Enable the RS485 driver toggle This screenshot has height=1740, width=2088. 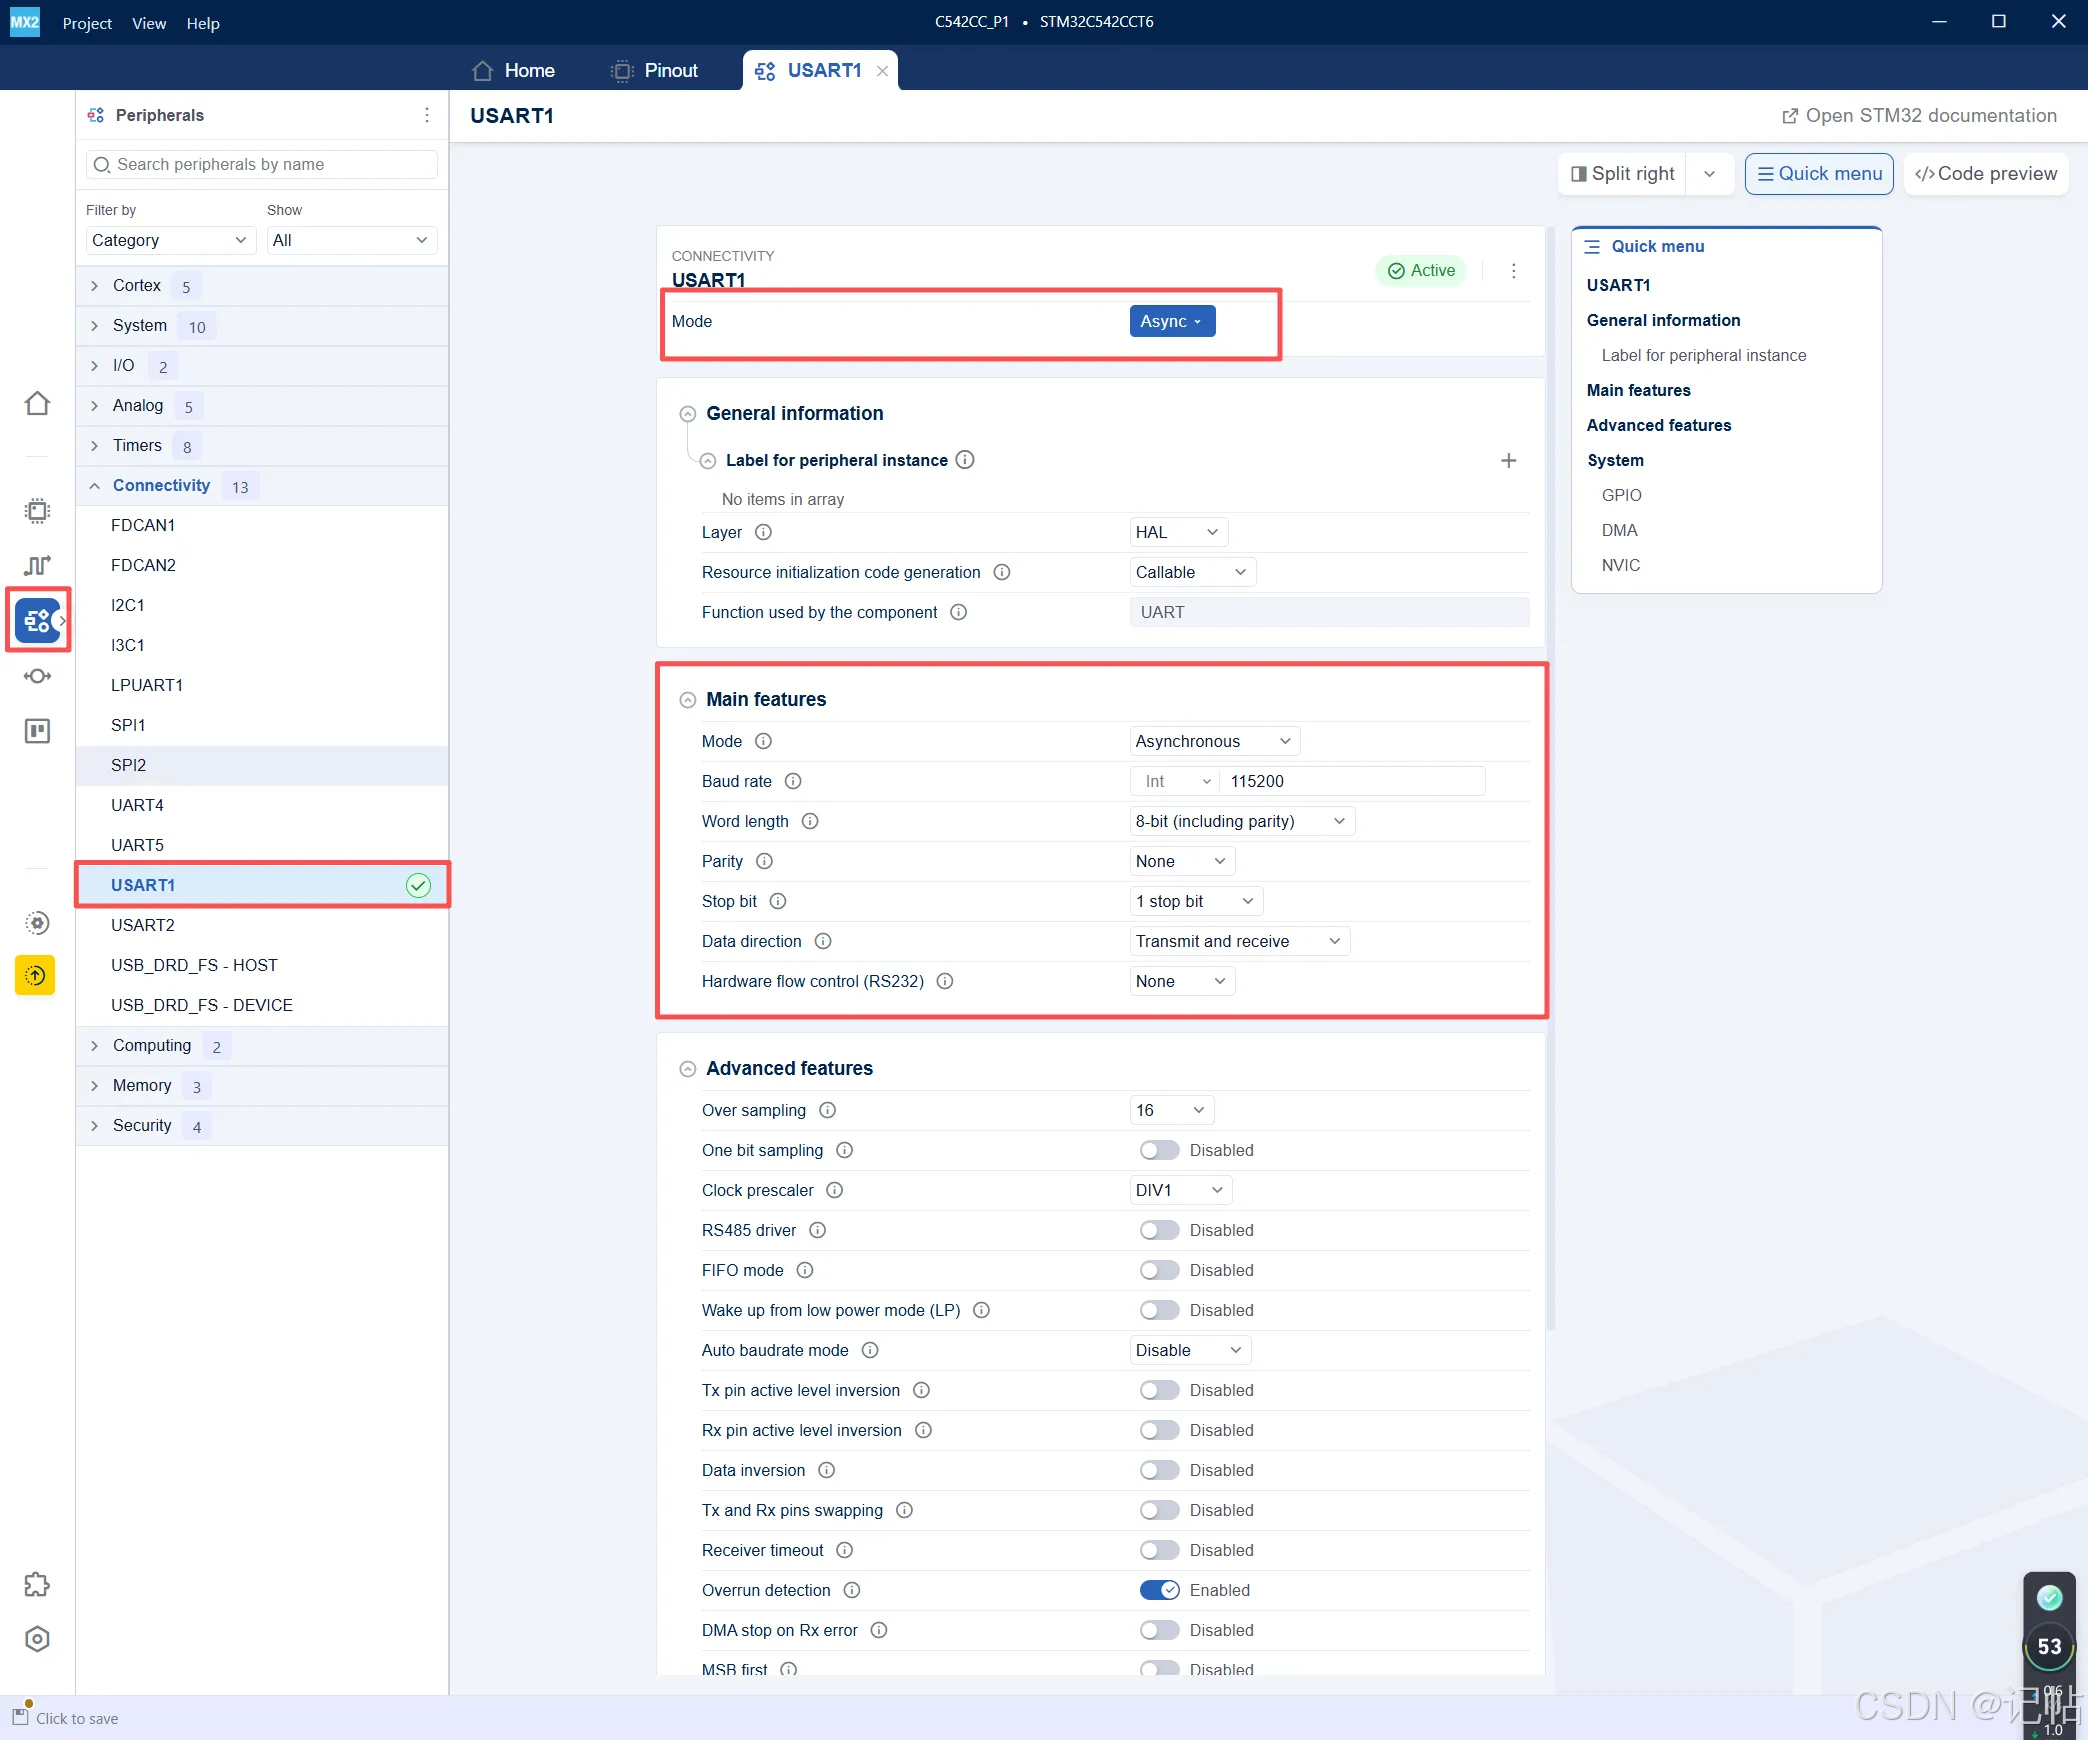click(x=1160, y=1230)
